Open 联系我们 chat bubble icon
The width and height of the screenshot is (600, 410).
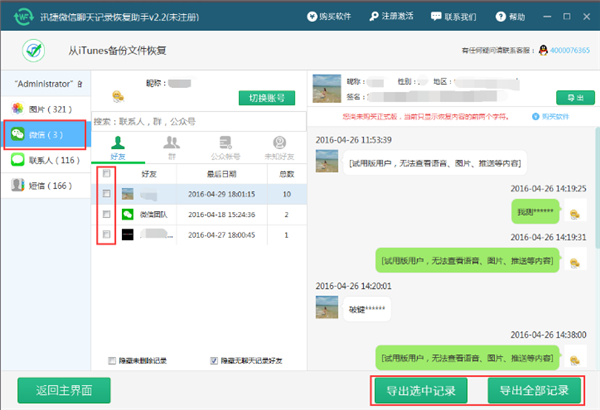click(x=436, y=16)
